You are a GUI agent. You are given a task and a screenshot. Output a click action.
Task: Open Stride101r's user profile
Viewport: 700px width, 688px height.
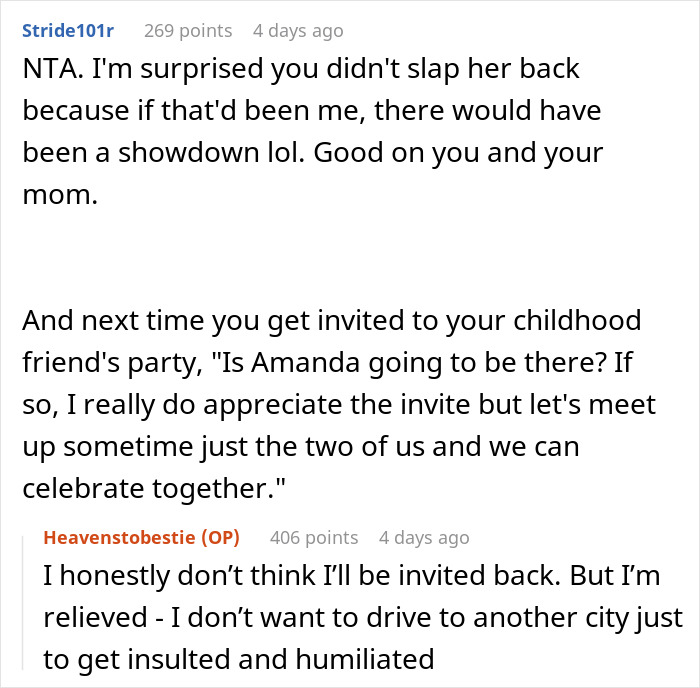coord(68,31)
